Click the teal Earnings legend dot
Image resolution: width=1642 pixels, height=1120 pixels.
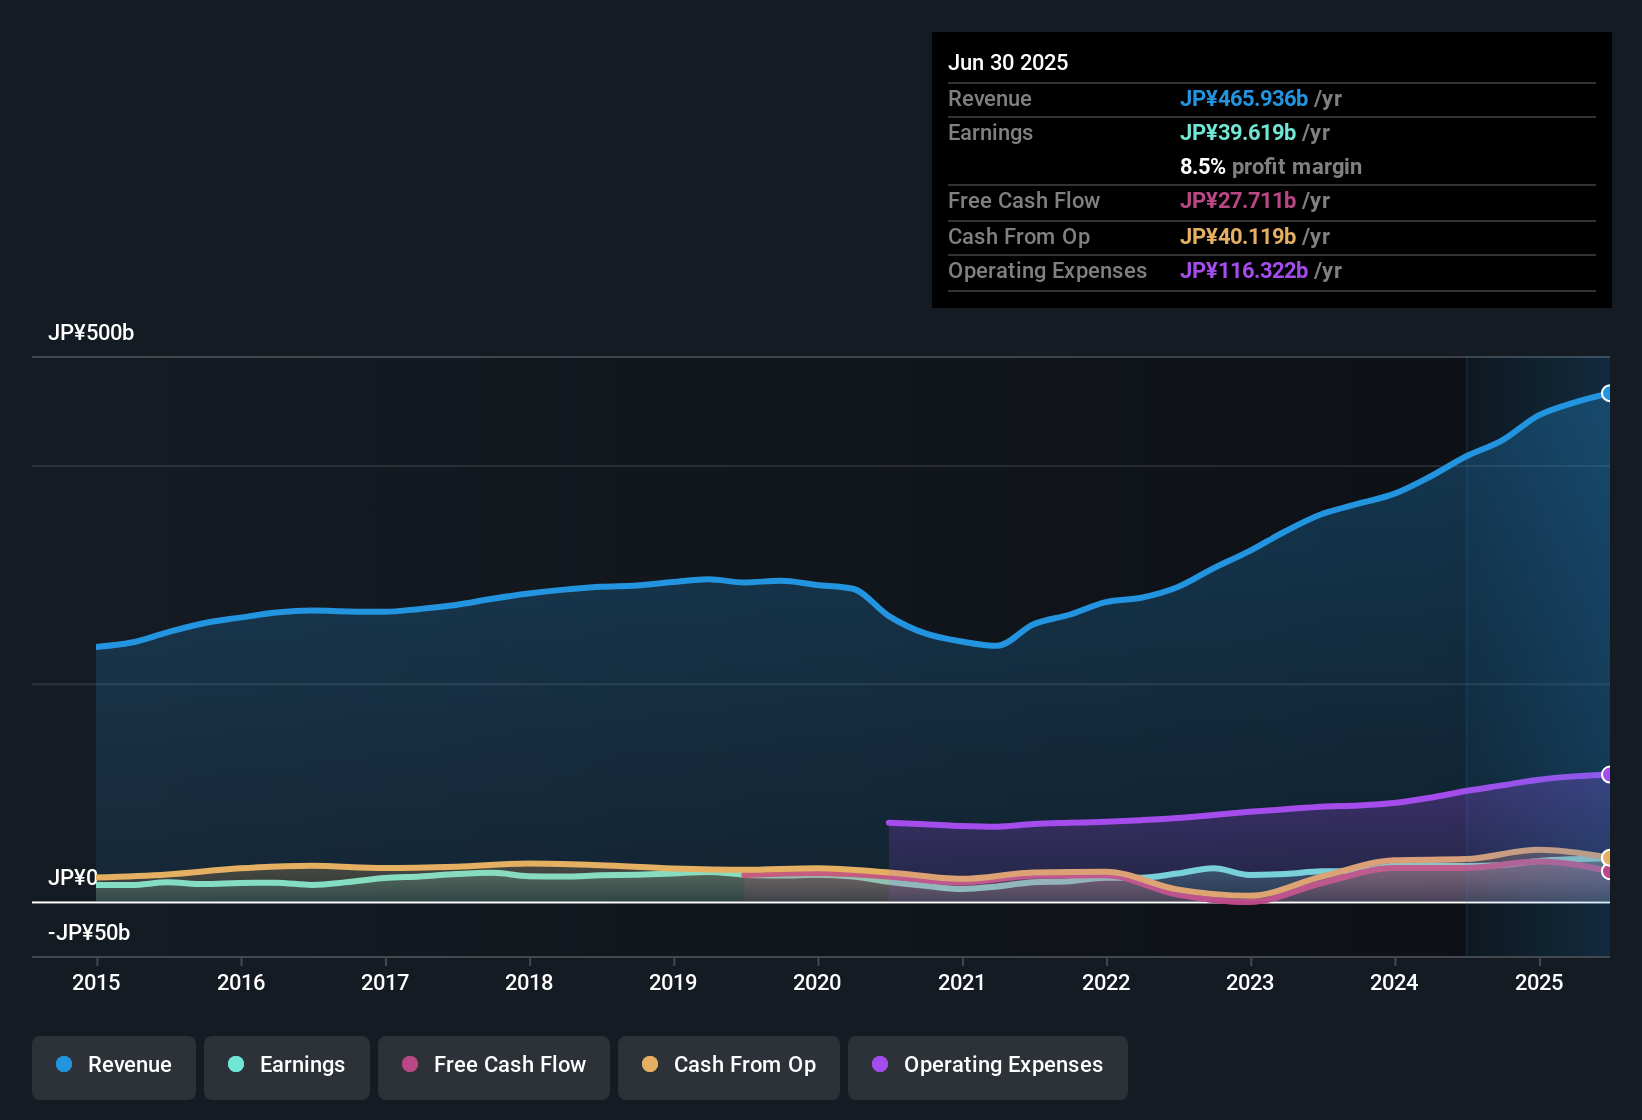[x=236, y=1065]
